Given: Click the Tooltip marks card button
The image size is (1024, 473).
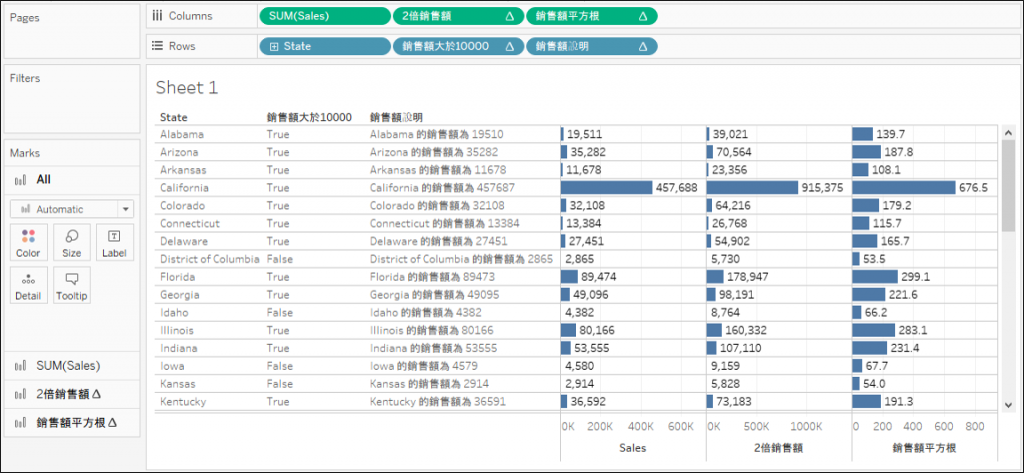Looking at the screenshot, I should point(72,285).
